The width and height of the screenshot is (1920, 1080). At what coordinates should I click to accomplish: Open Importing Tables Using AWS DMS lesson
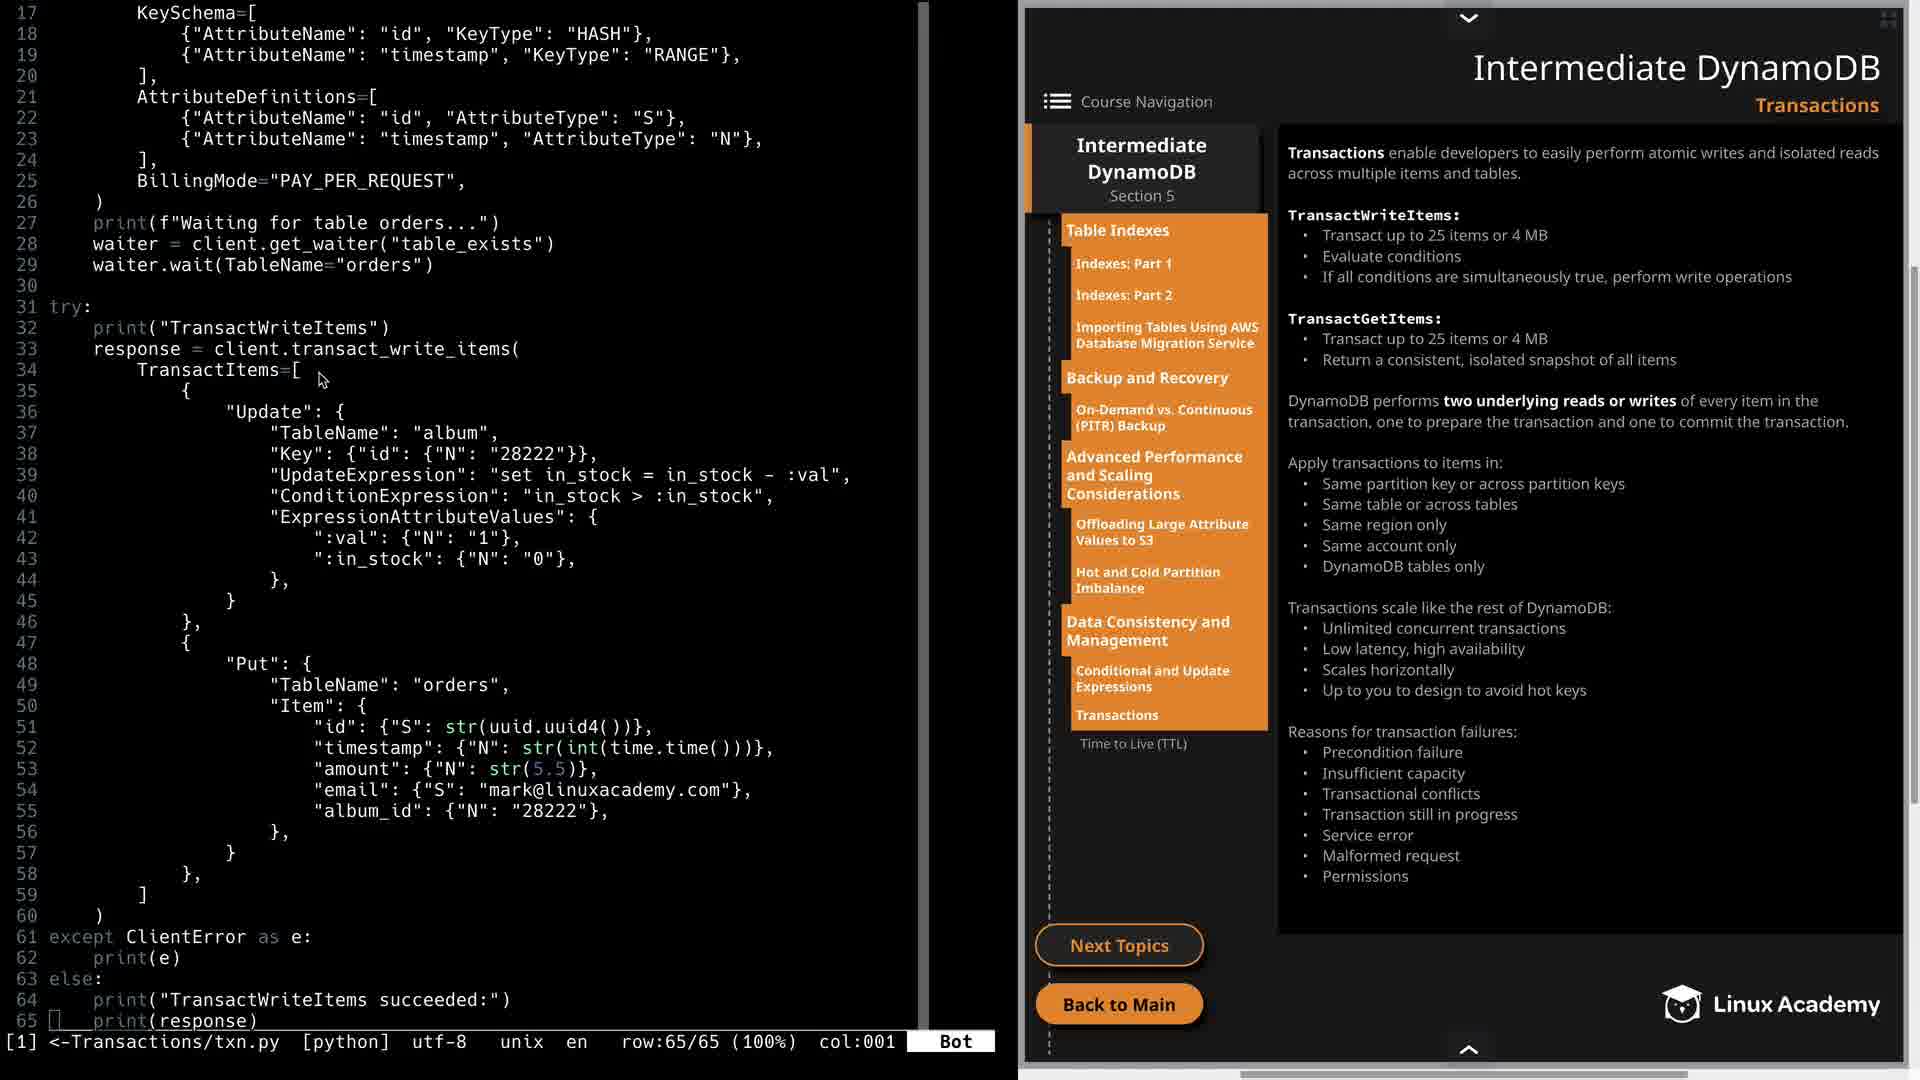1166,335
